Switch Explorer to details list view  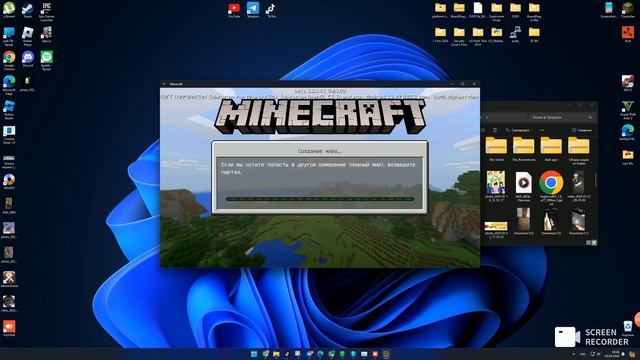[x=588, y=242]
